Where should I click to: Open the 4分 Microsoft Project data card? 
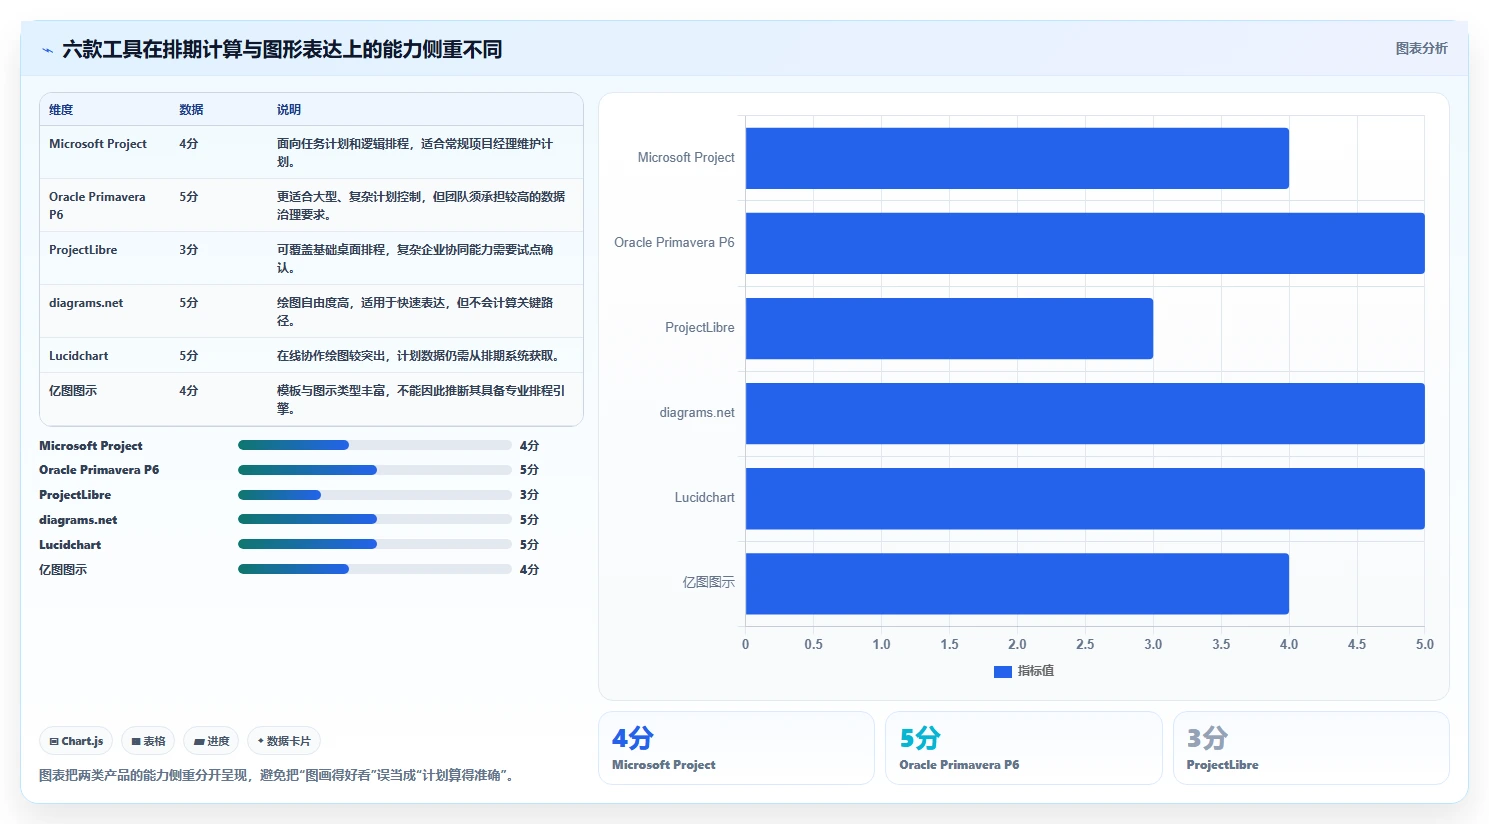click(x=736, y=748)
